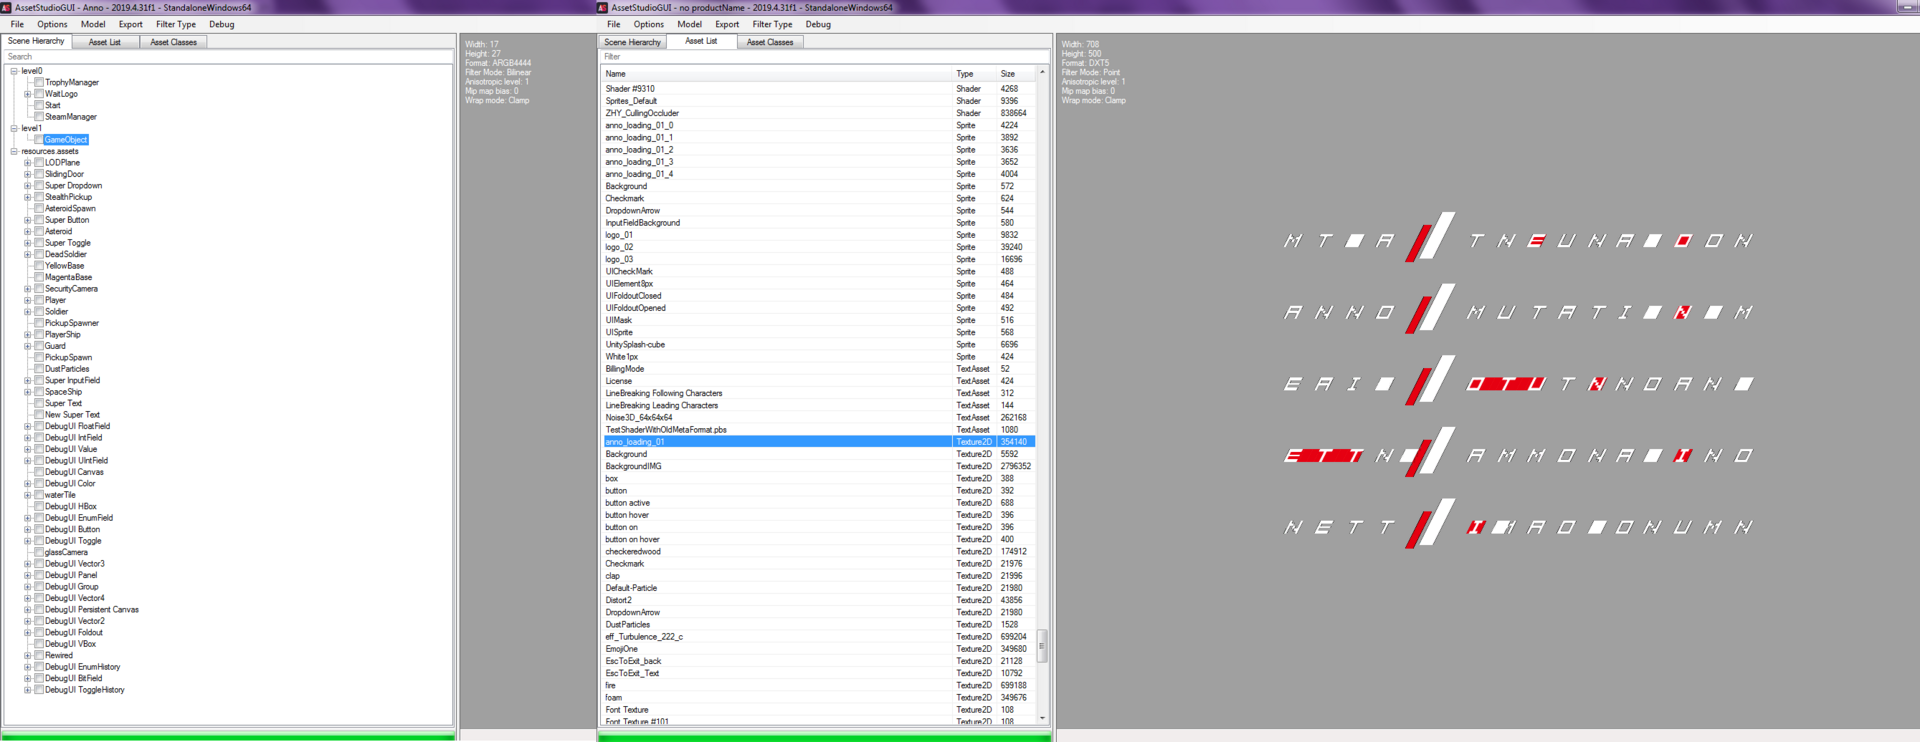Select the logo_02 sprite row
This screenshot has height=742, width=1920.
818,247
